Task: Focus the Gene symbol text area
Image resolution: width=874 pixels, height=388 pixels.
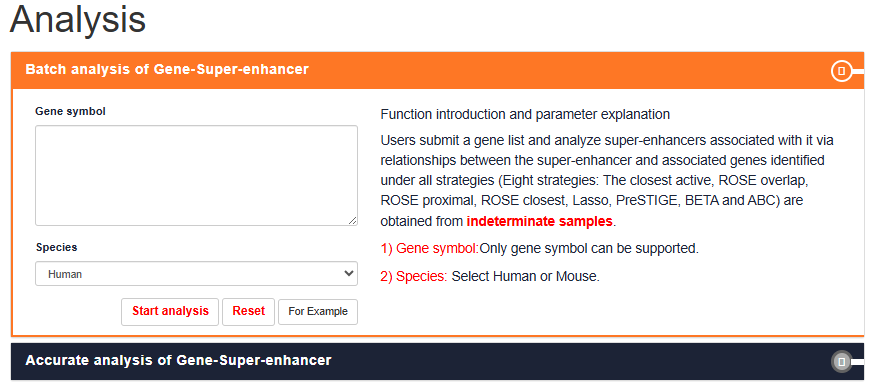Action: (196, 176)
